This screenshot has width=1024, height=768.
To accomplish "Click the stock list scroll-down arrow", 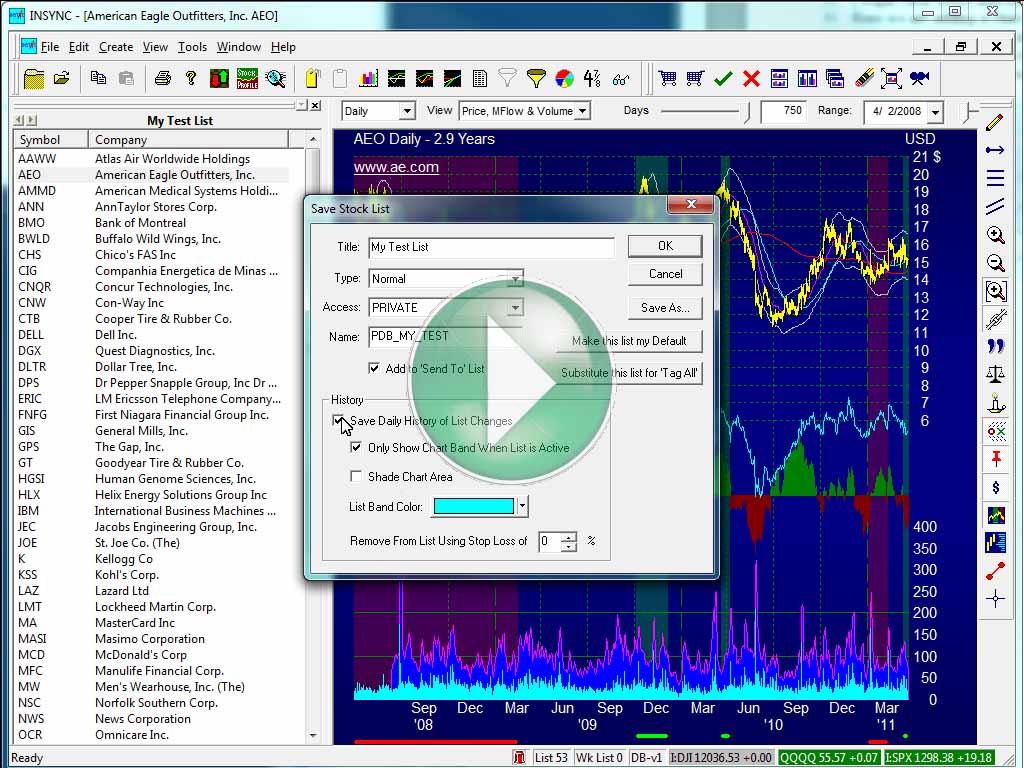I will click(x=313, y=735).
